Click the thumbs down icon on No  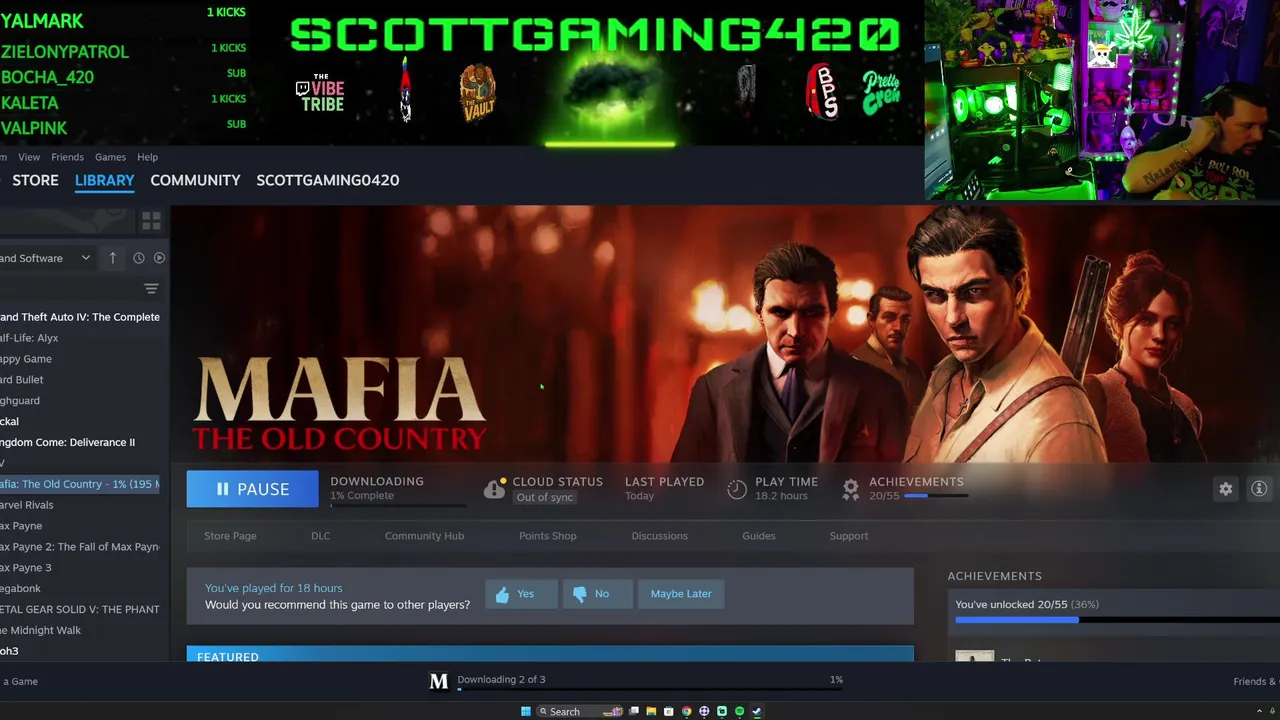(580, 594)
